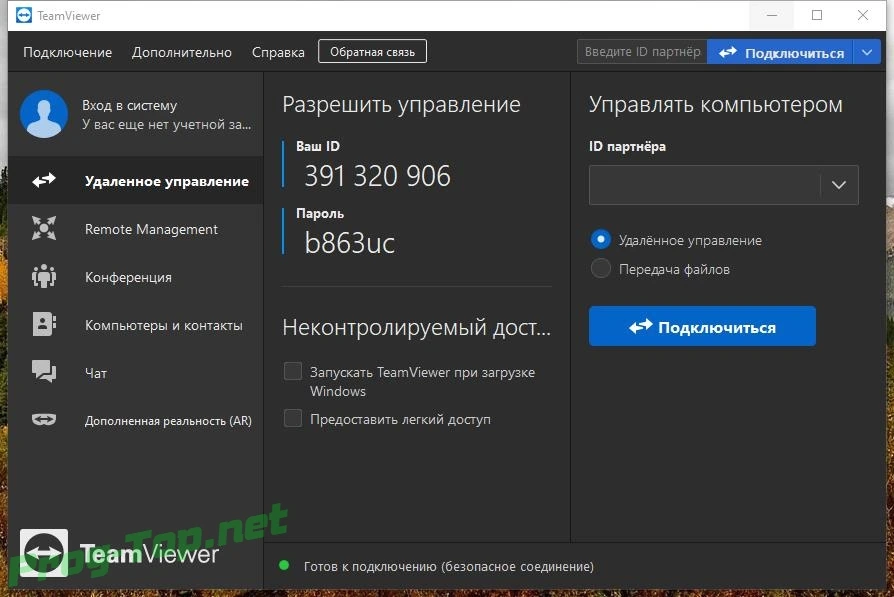Click the Неконтролируемый дост... heading
Viewport: 894px width, 597px height.
pos(417,327)
